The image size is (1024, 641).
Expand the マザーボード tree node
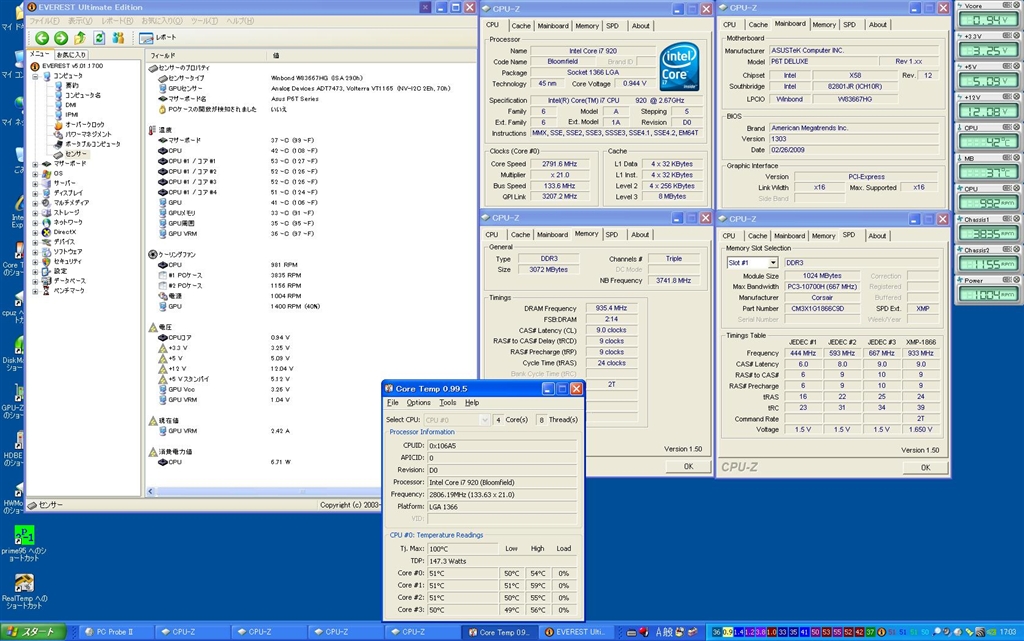pos(35,164)
